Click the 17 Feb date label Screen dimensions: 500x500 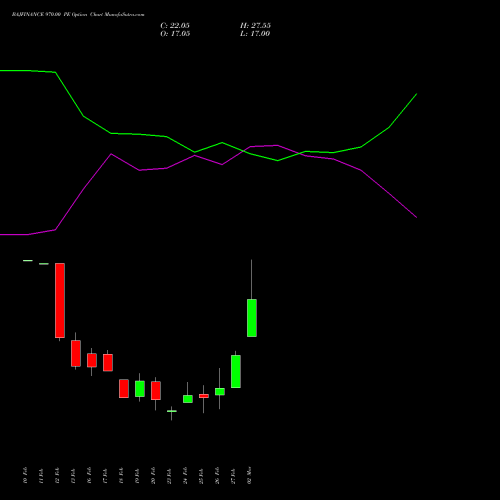pos(106,475)
